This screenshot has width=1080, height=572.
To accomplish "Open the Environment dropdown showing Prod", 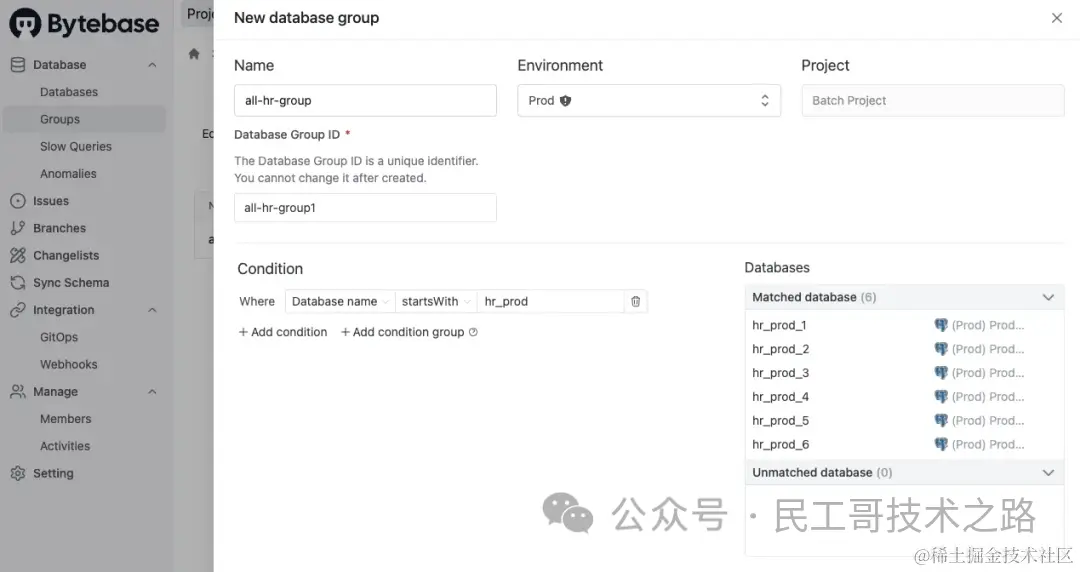I will (x=648, y=101).
